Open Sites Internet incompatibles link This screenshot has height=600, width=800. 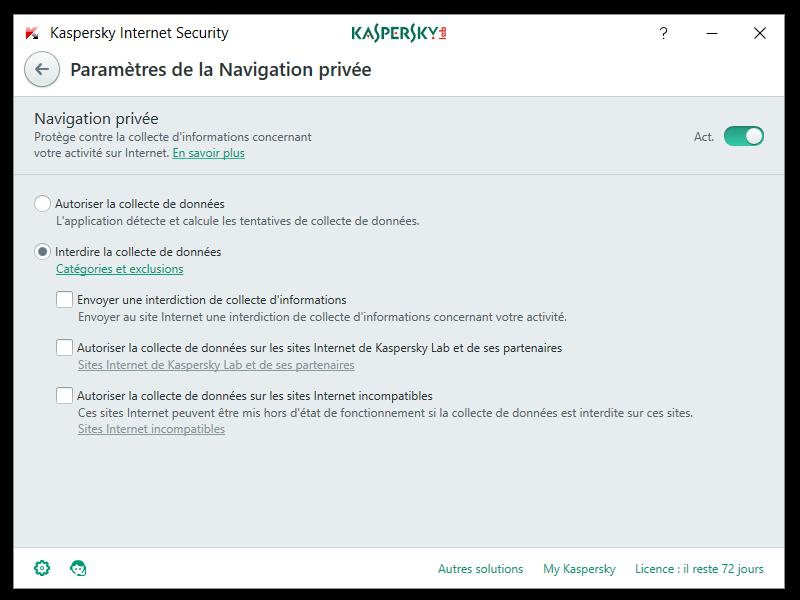(x=151, y=429)
